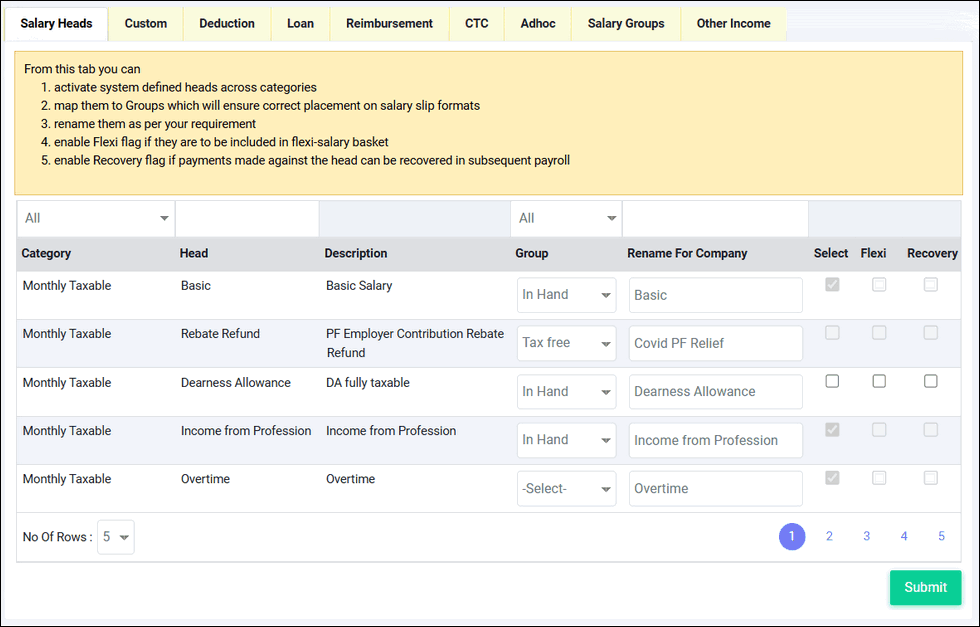980x627 pixels.
Task: Open the Category filter dropdown
Action: point(96,218)
